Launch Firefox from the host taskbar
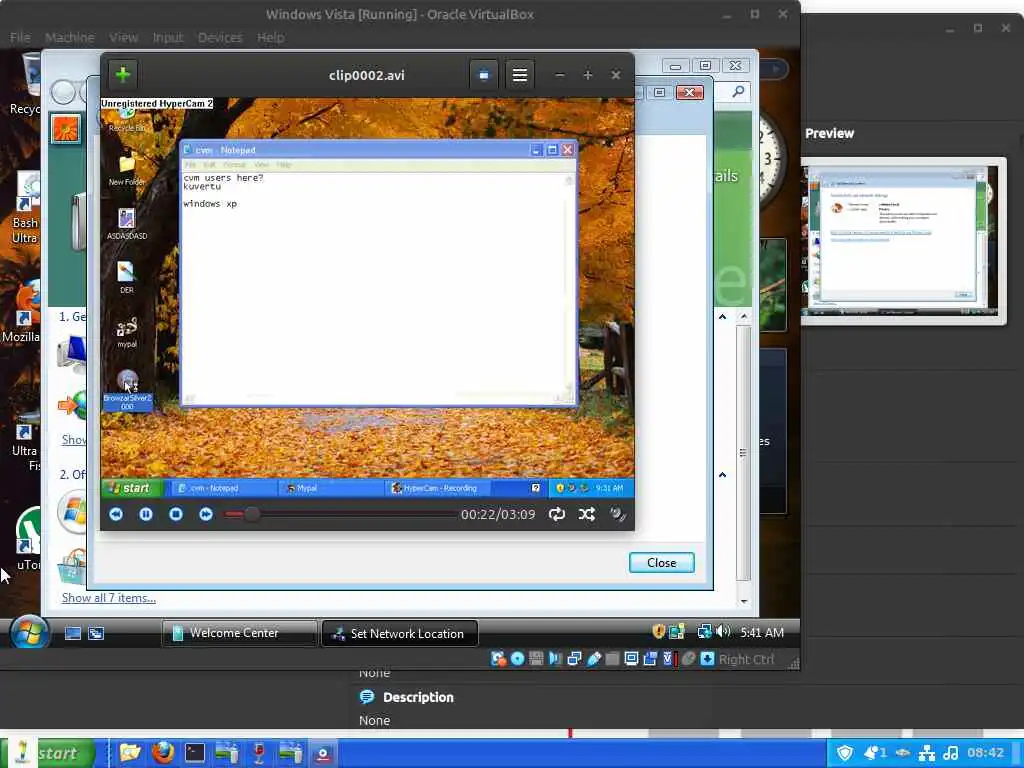The width and height of the screenshot is (1024, 768). 163,753
